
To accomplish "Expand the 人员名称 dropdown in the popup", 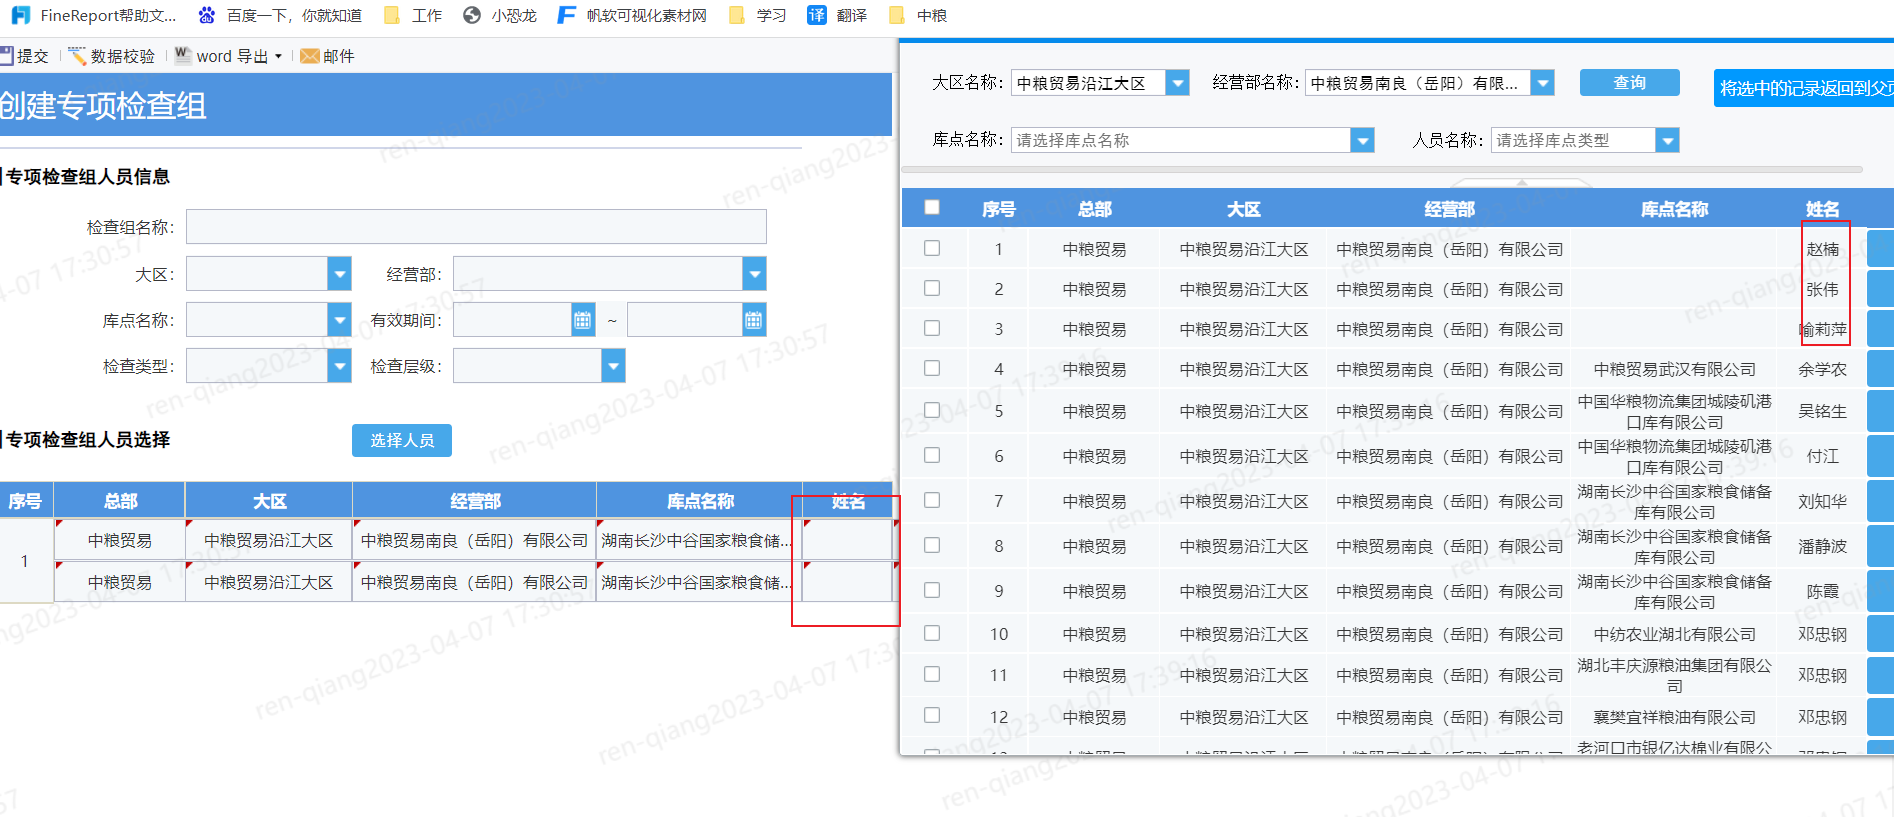I will point(1667,140).
